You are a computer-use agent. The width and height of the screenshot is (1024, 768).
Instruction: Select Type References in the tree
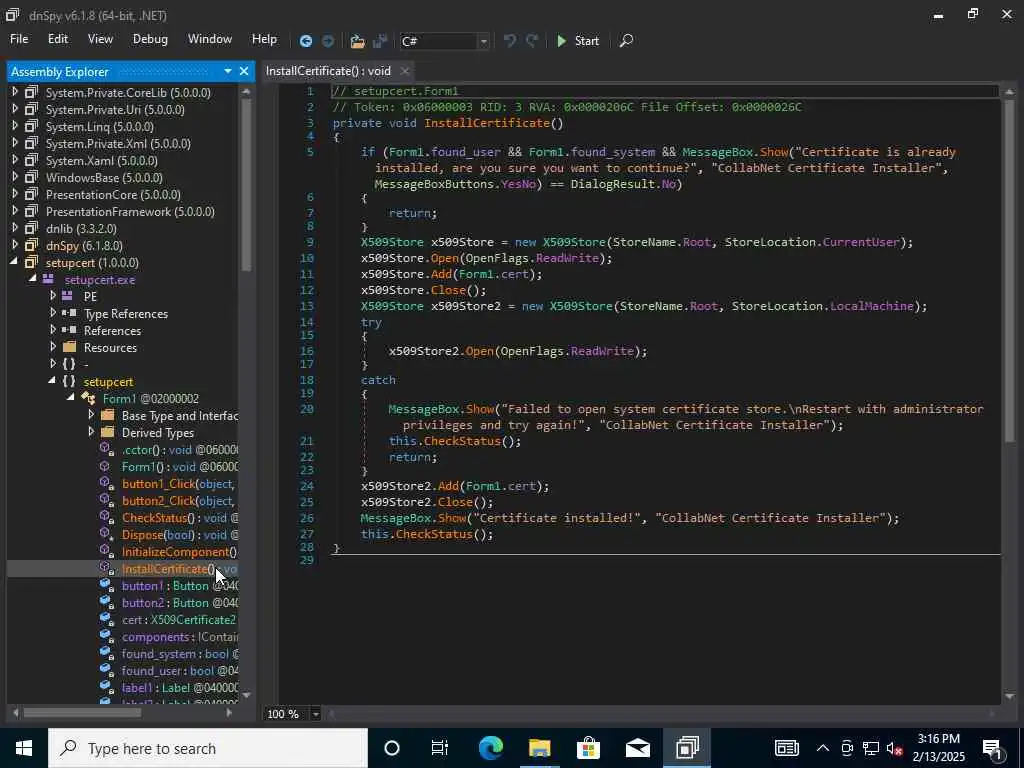point(126,313)
